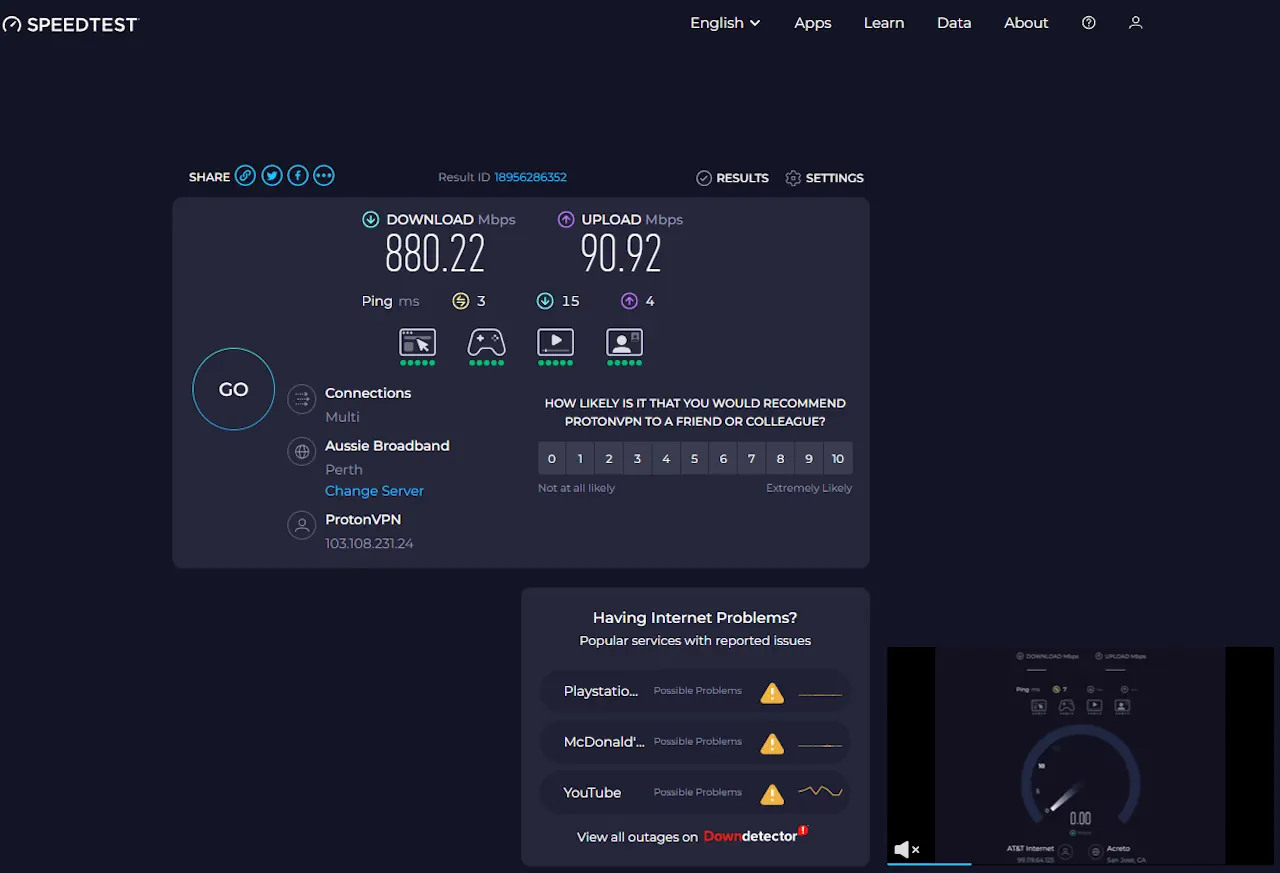Click the 90.92 upload speed value

(621, 254)
